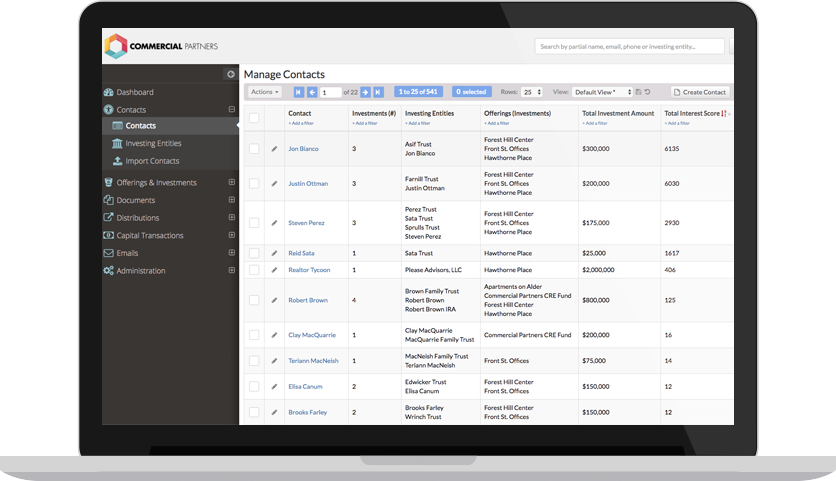Expand the Distributions section

point(231,218)
